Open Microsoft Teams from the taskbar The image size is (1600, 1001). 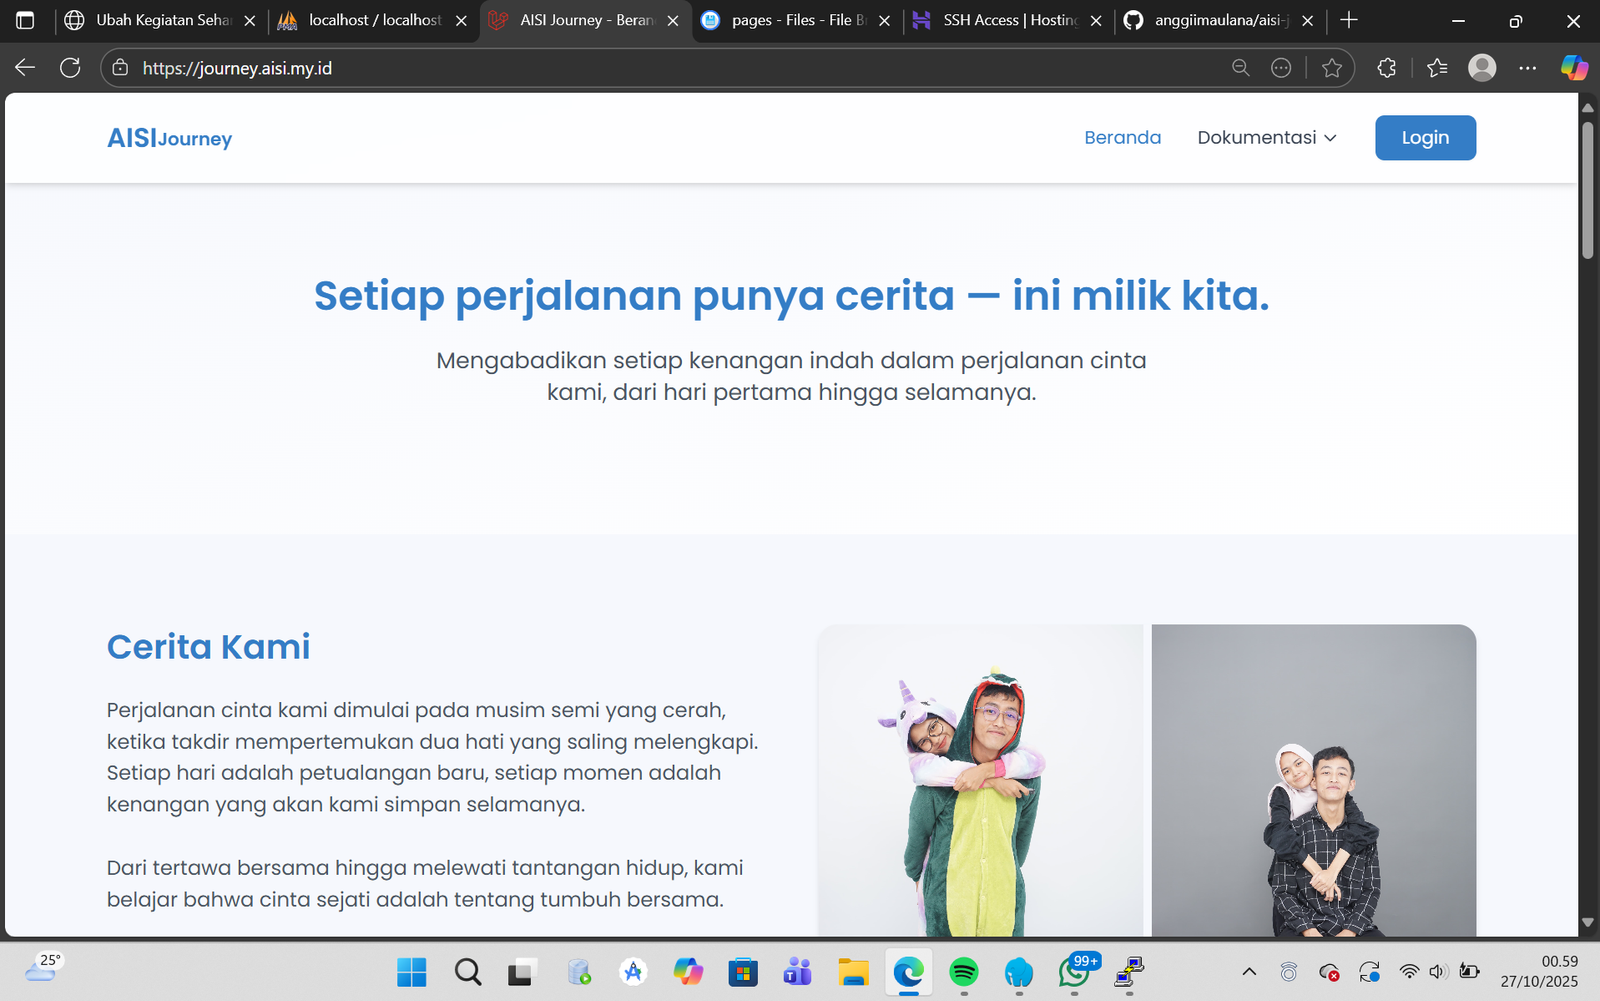[x=797, y=971]
